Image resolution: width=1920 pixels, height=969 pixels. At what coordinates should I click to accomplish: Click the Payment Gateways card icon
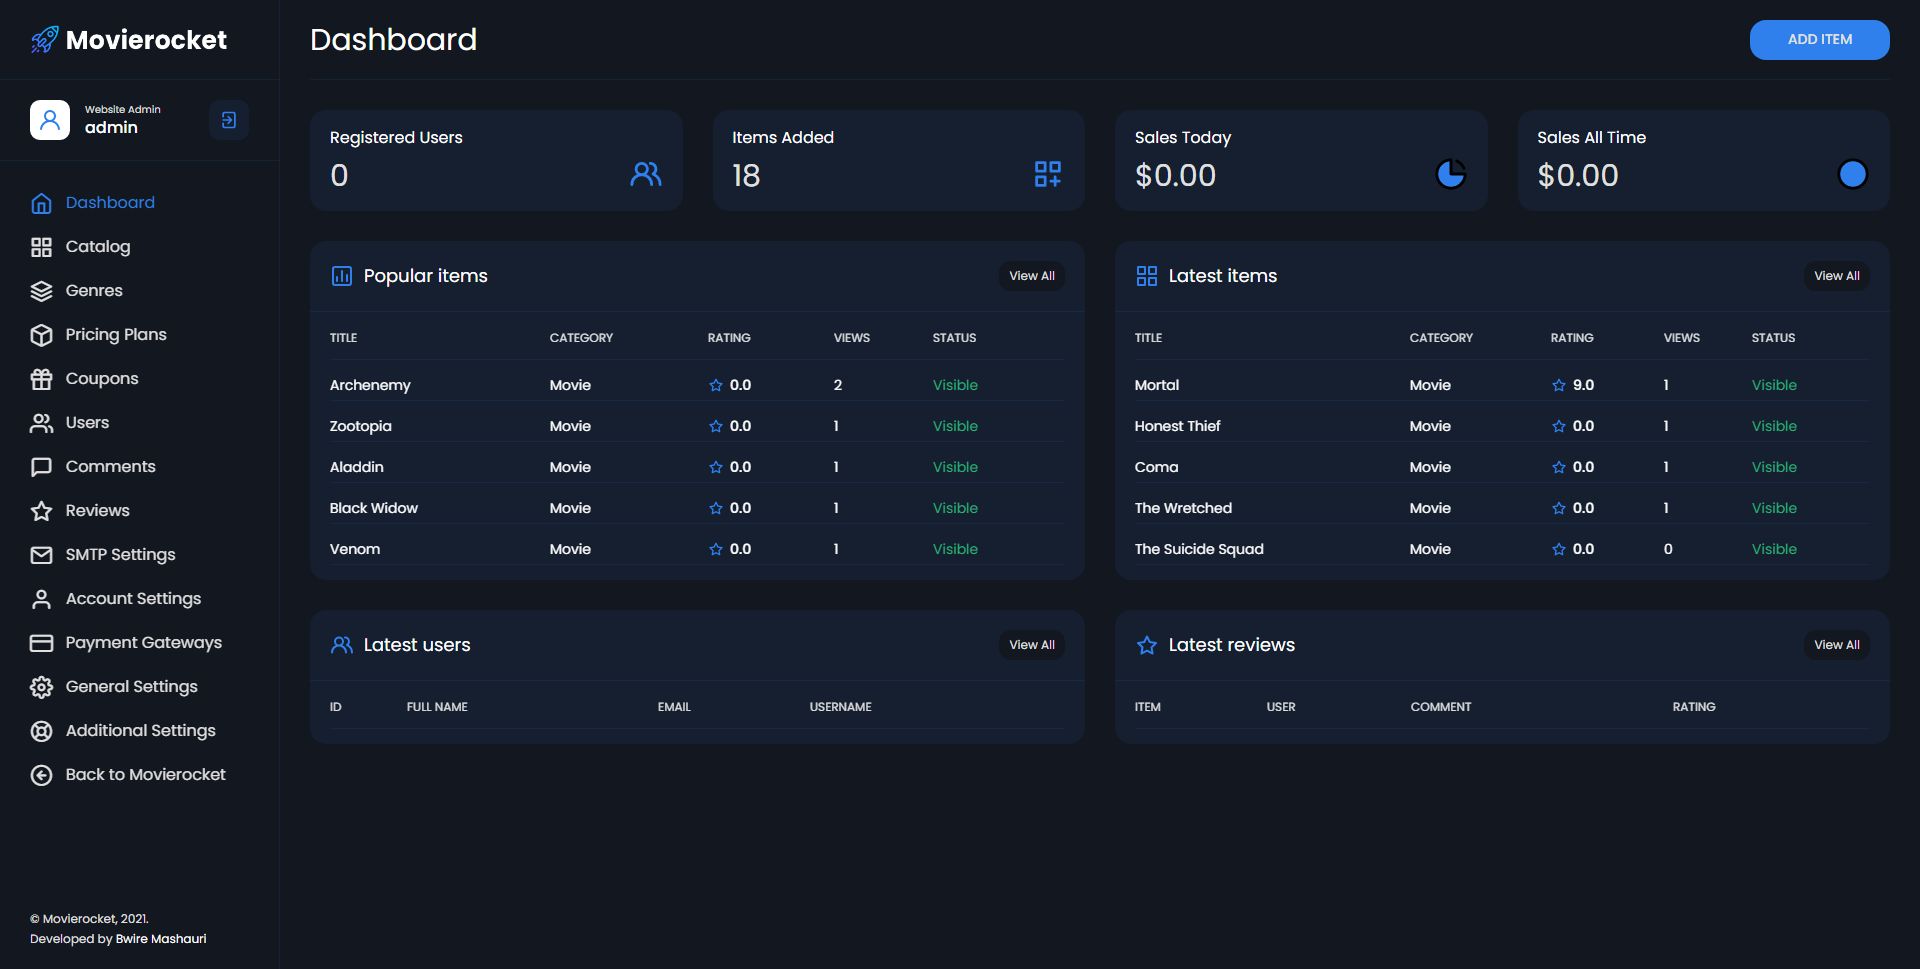click(41, 643)
